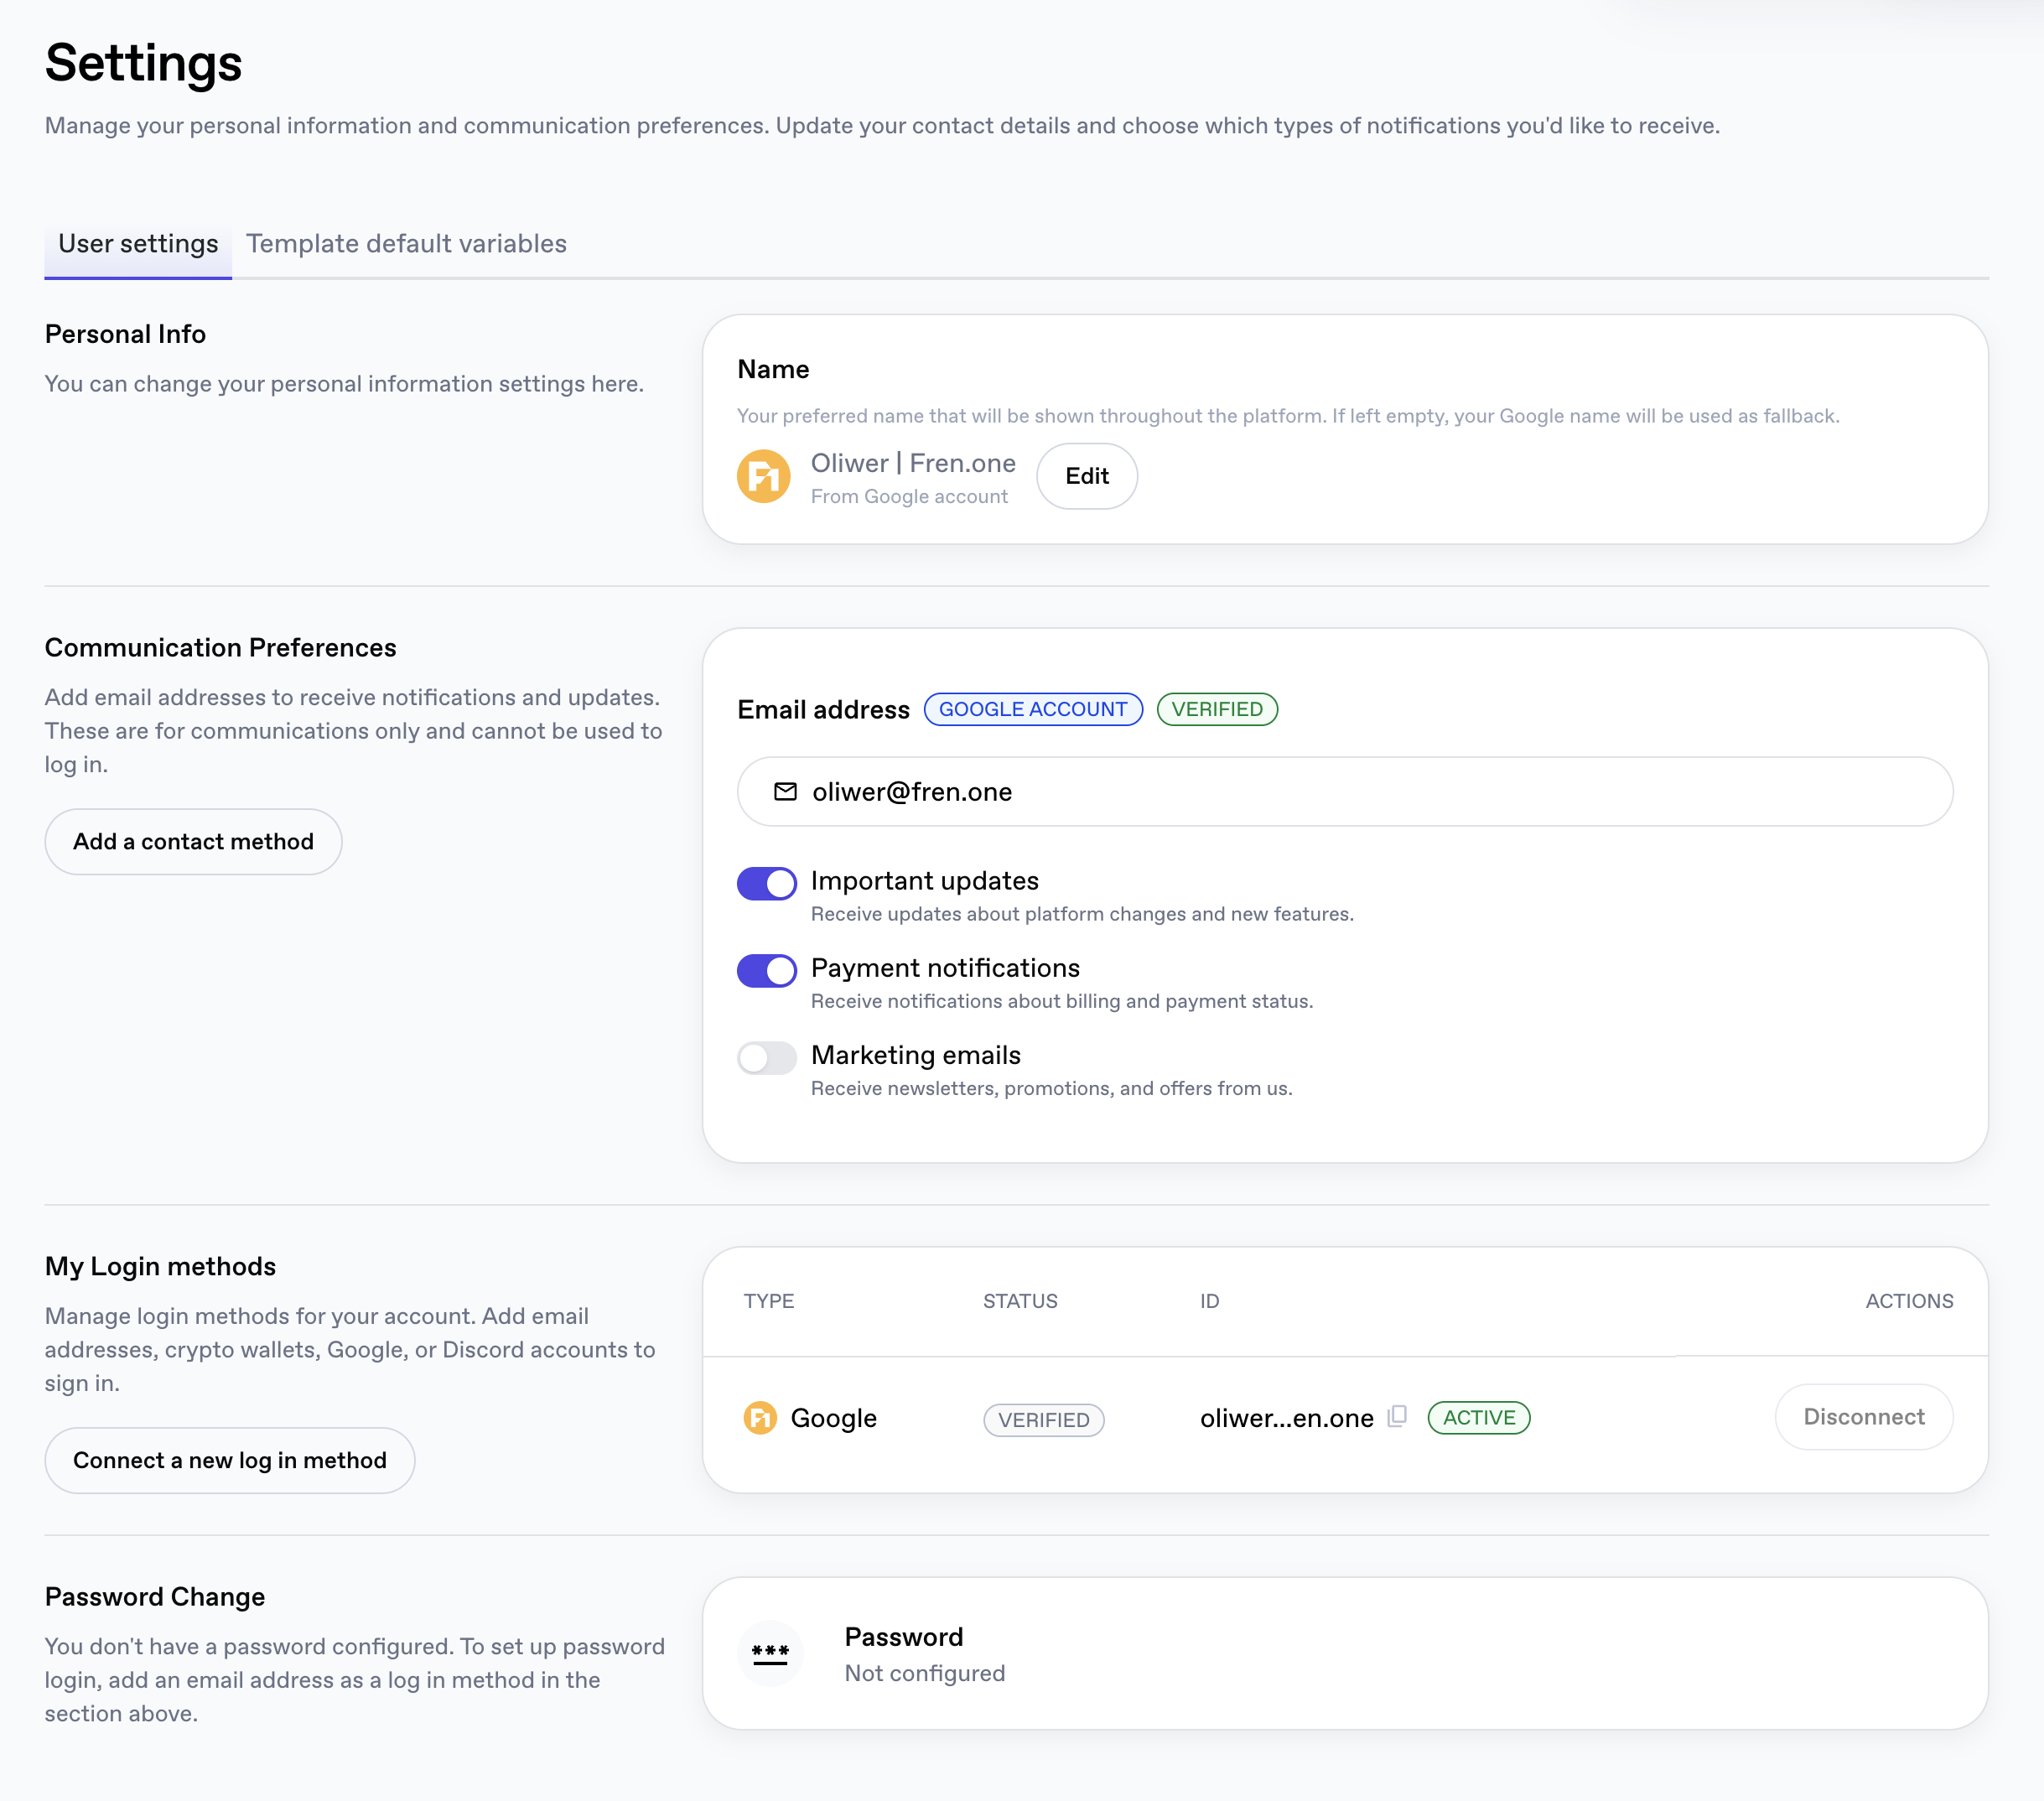Click the STATUS column header
This screenshot has height=1801, width=2044.
(x=1020, y=1301)
